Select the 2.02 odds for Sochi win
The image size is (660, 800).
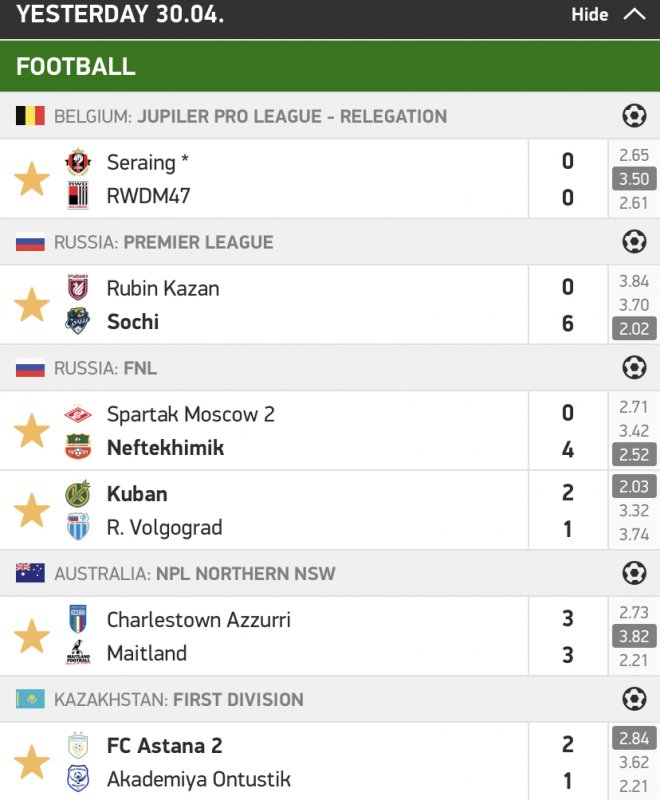pos(634,328)
